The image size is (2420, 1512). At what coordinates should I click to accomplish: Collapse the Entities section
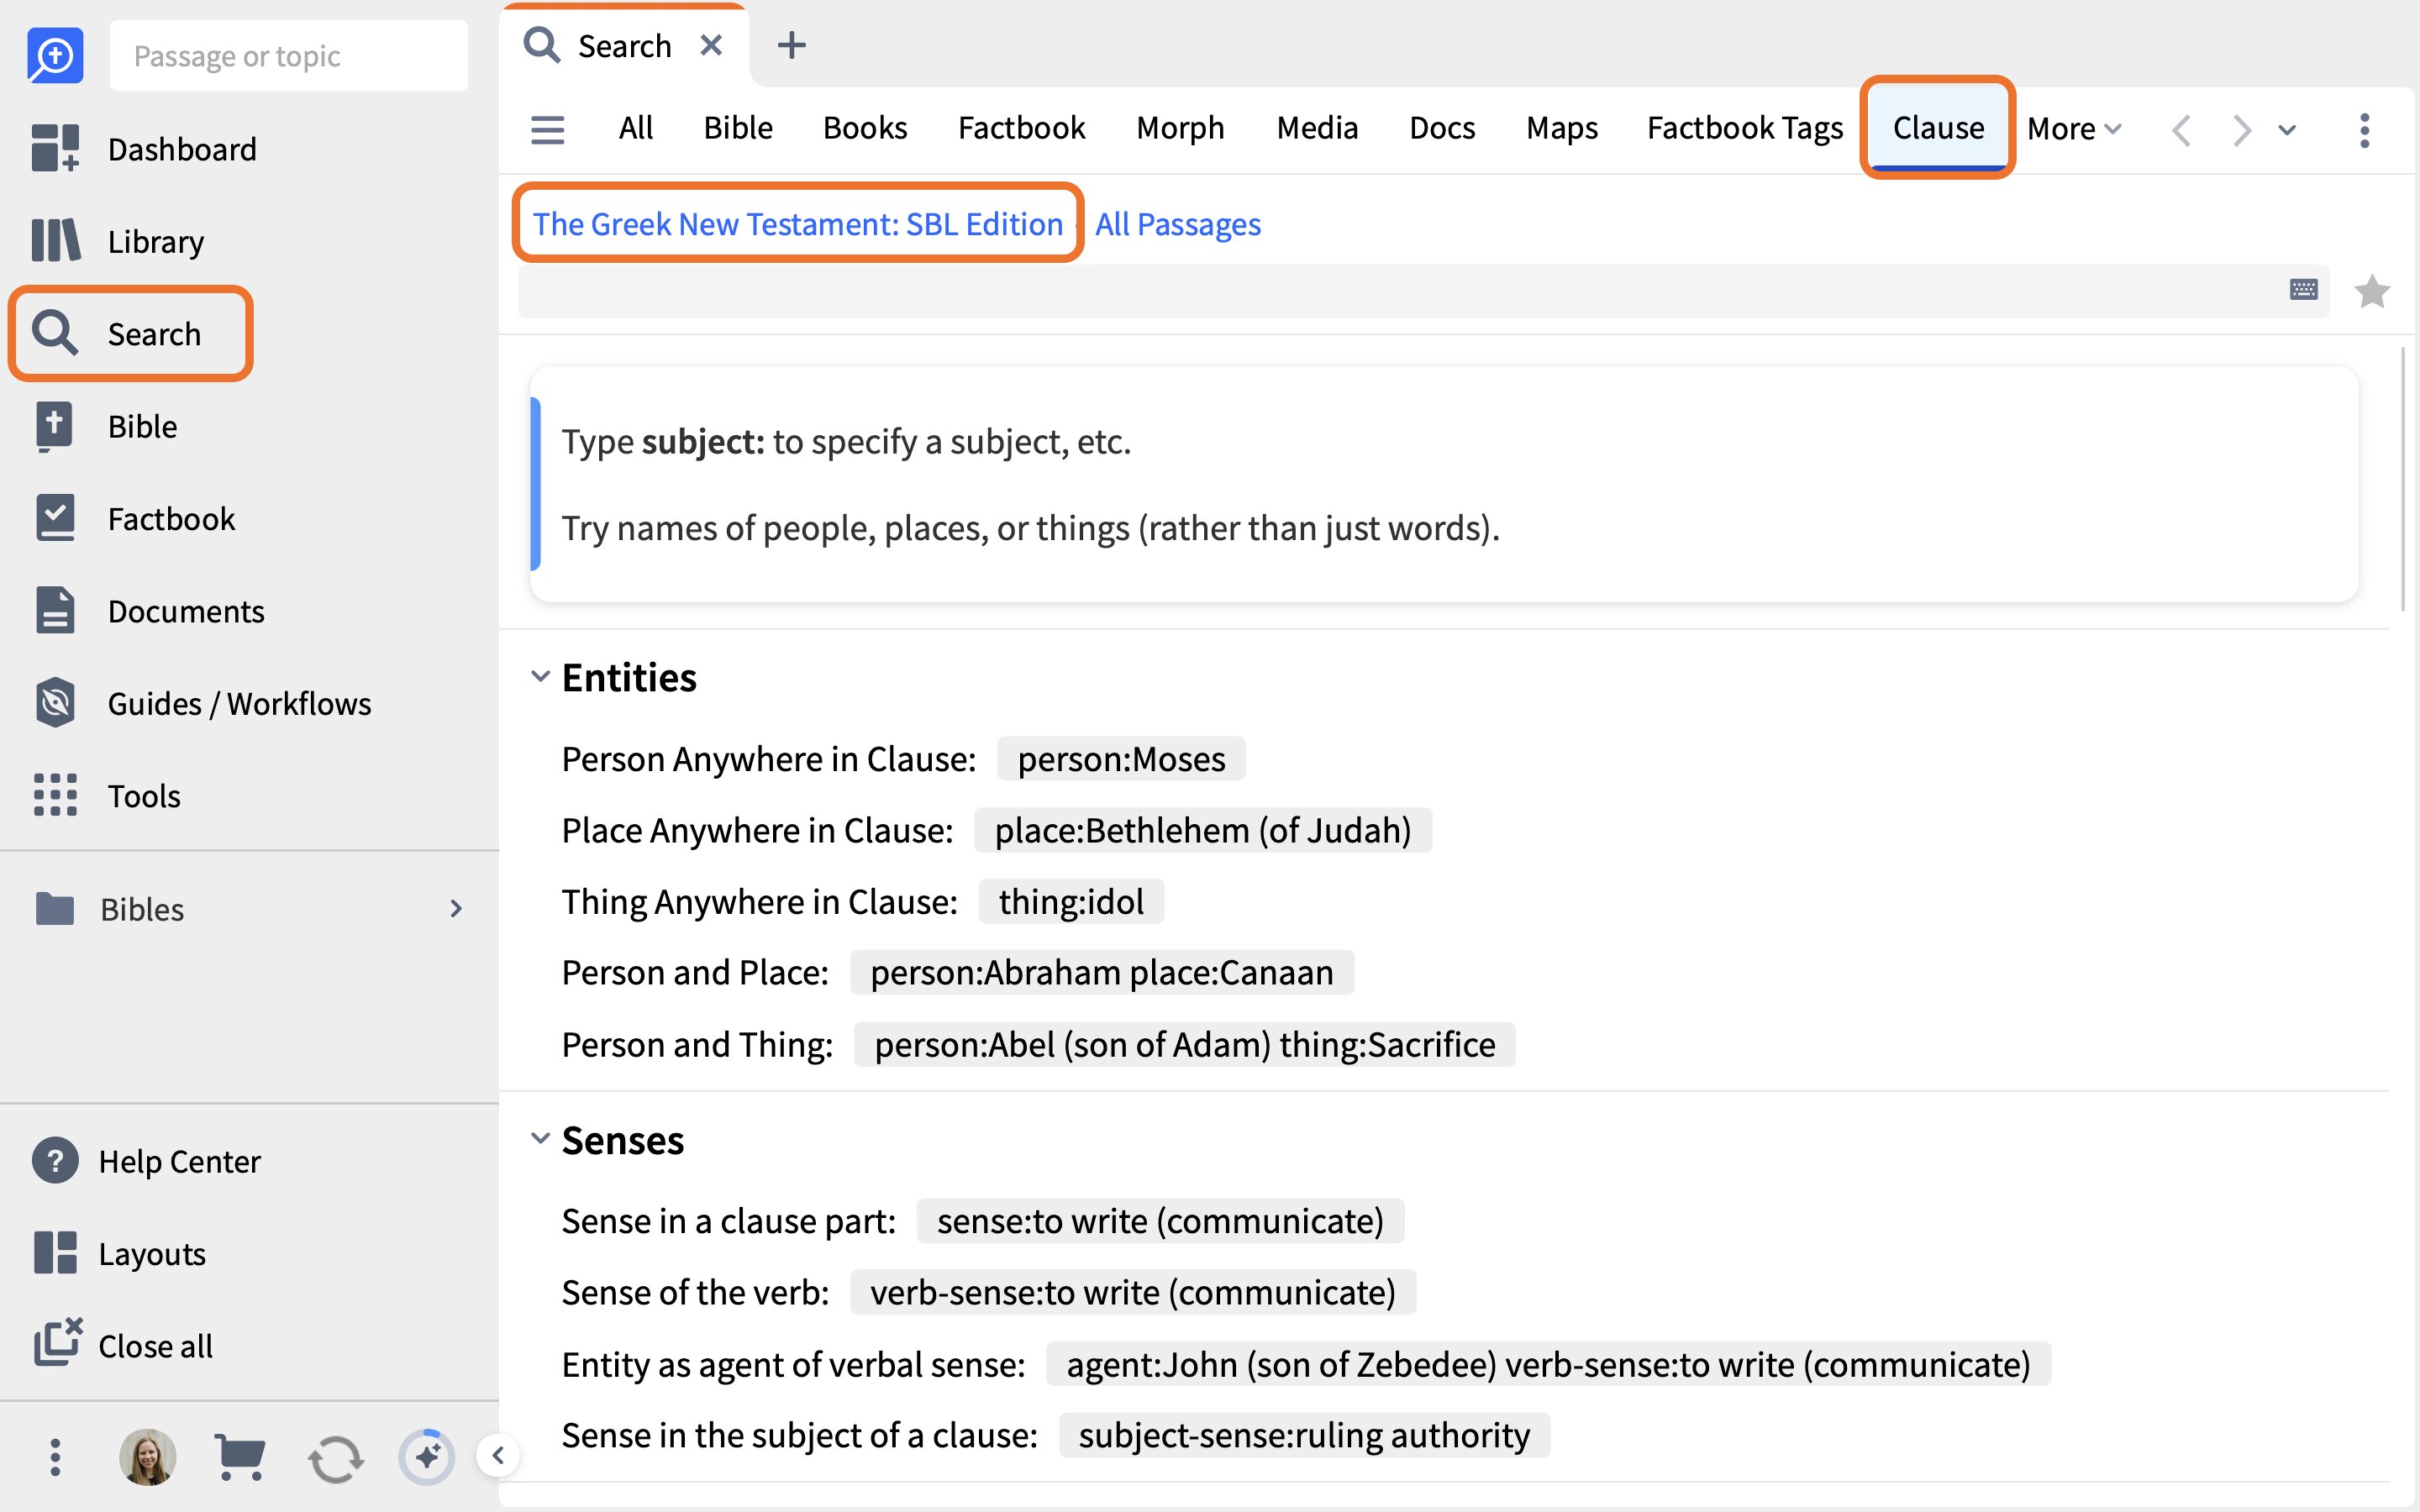[x=540, y=677]
